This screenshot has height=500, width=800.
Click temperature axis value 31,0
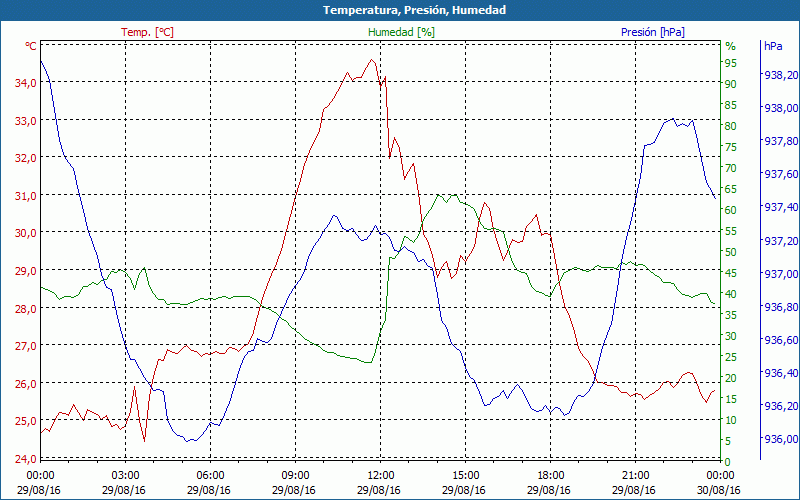(x=25, y=196)
